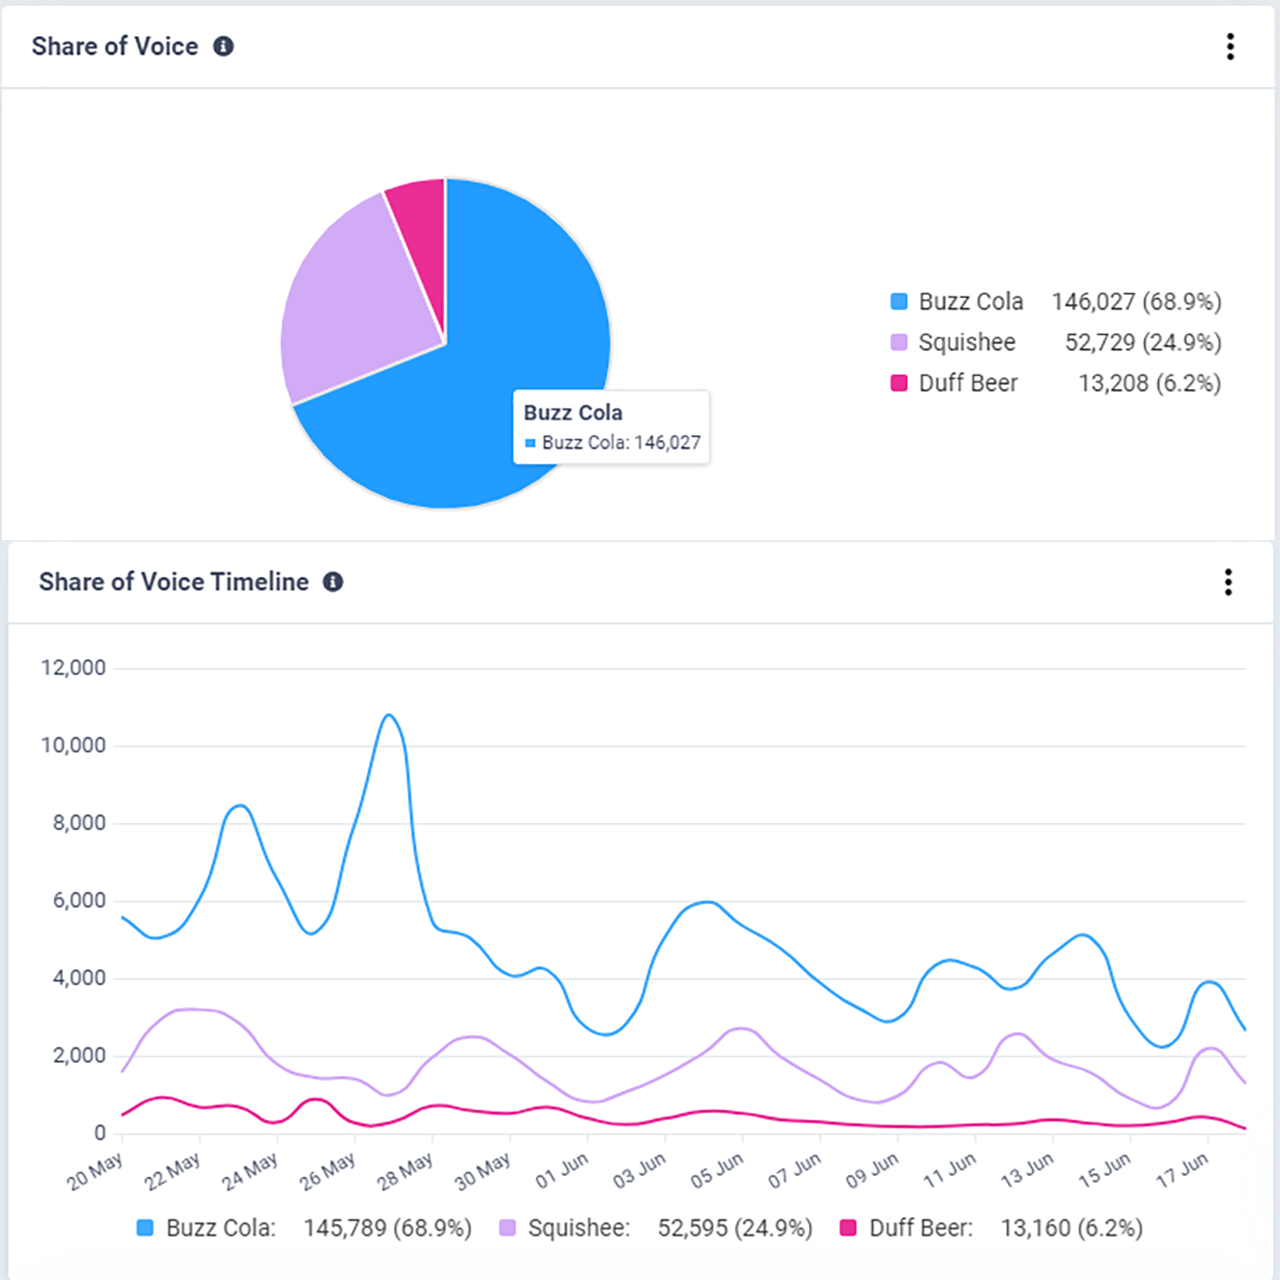The image size is (1280, 1280).
Task: Select the Share of Voice Timeline header
Action: 173,581
